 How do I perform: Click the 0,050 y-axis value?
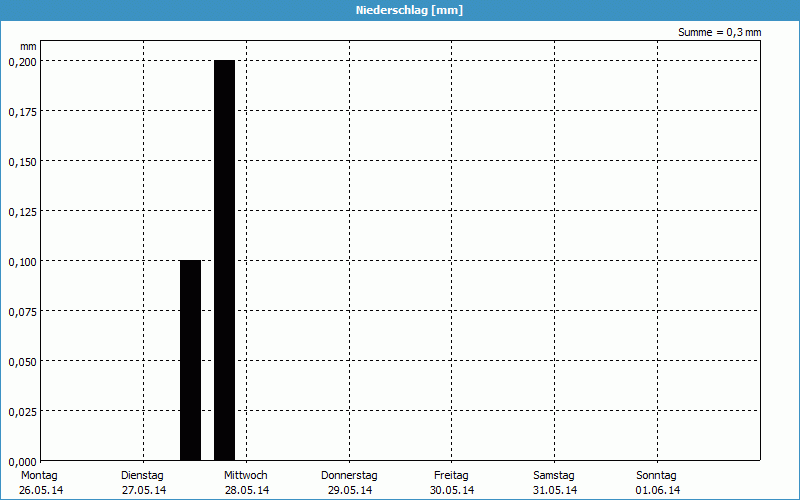pos(22,362)
